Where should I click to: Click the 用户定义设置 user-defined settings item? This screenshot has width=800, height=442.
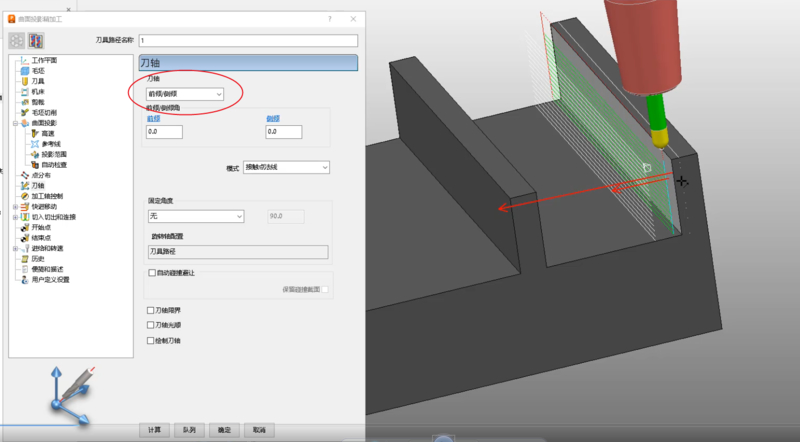click(50, 280)
